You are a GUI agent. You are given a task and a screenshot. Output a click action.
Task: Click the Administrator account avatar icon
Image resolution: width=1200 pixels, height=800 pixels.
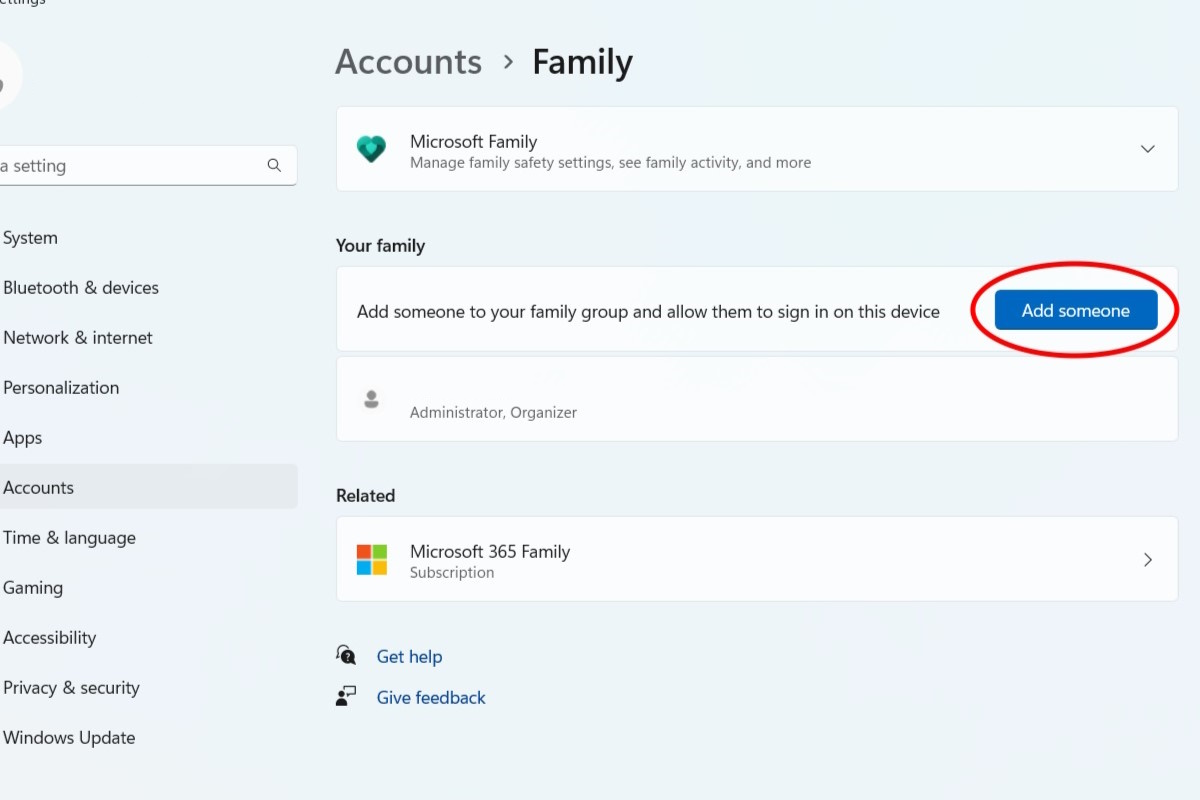point(371,399)
